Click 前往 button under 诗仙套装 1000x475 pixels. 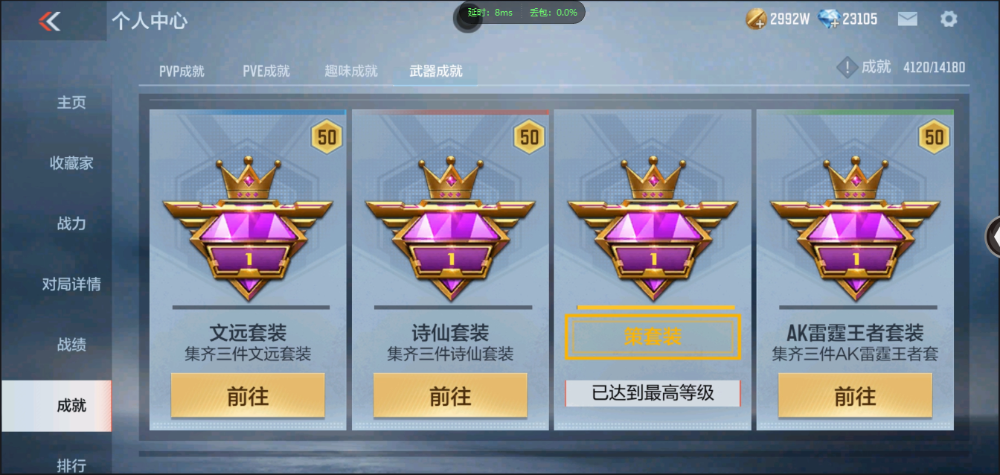coord(450,396)
